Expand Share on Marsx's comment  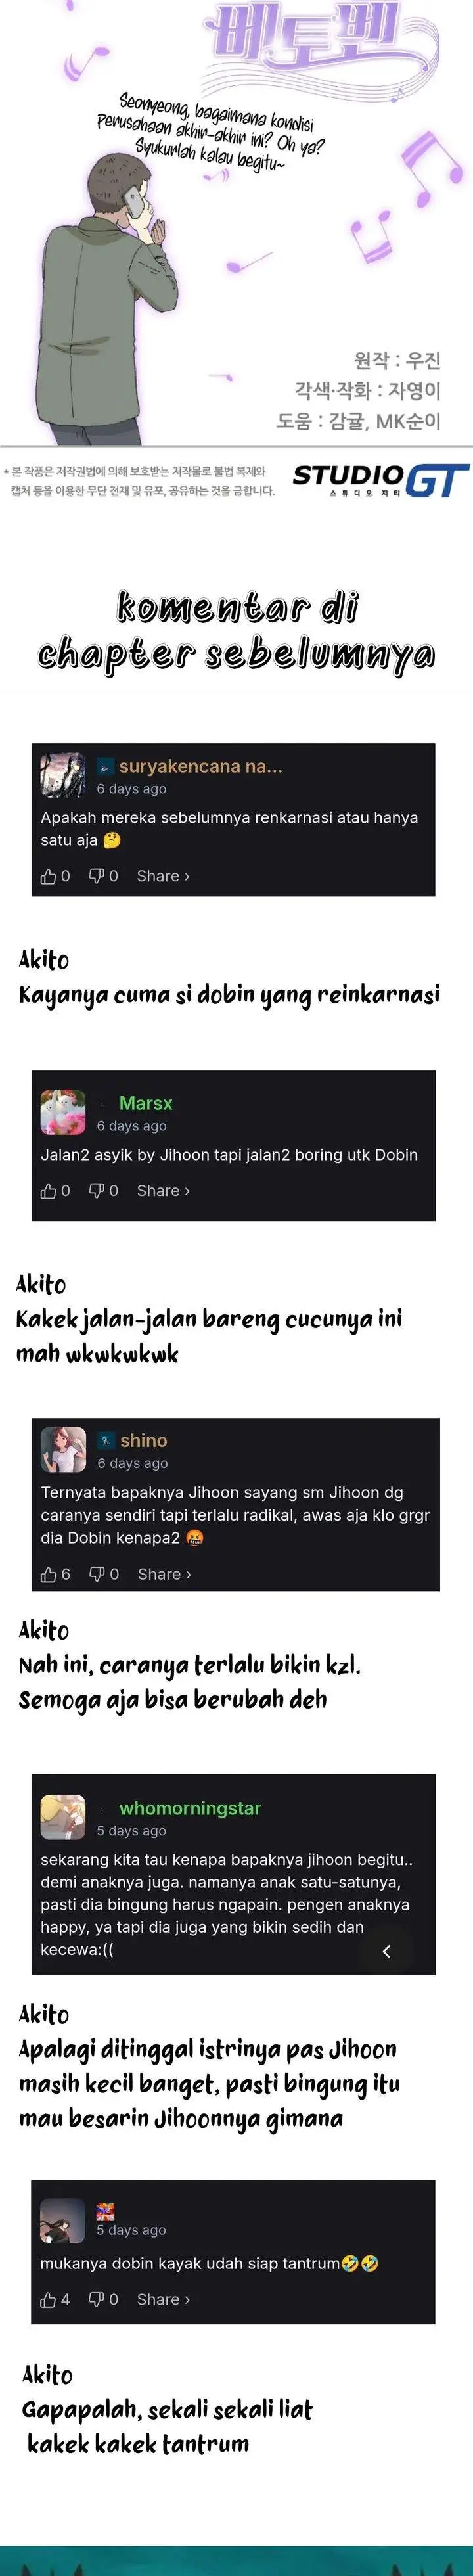click(163, 1191)
